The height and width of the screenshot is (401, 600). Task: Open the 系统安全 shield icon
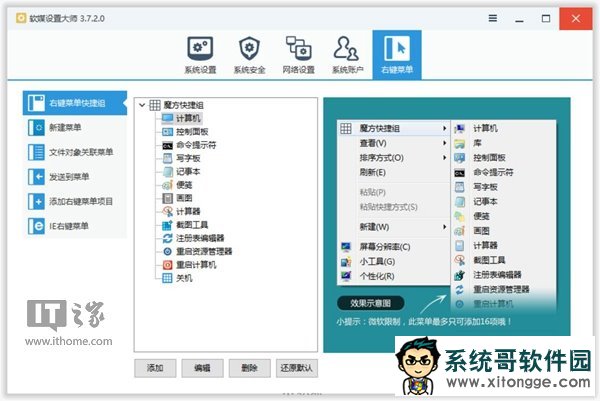(248, 55)
